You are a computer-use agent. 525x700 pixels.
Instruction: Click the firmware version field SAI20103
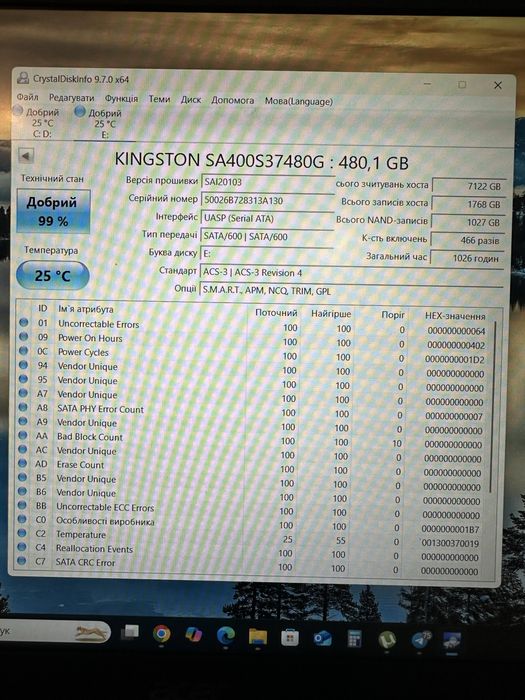[x=268, y=182]
